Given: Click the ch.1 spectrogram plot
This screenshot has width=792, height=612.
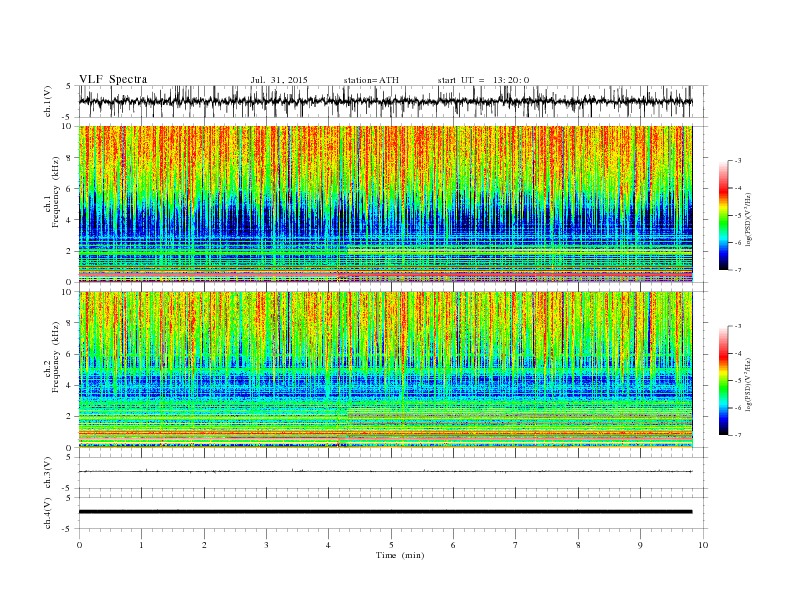Looking at the screenshot, I should point(386,204).
